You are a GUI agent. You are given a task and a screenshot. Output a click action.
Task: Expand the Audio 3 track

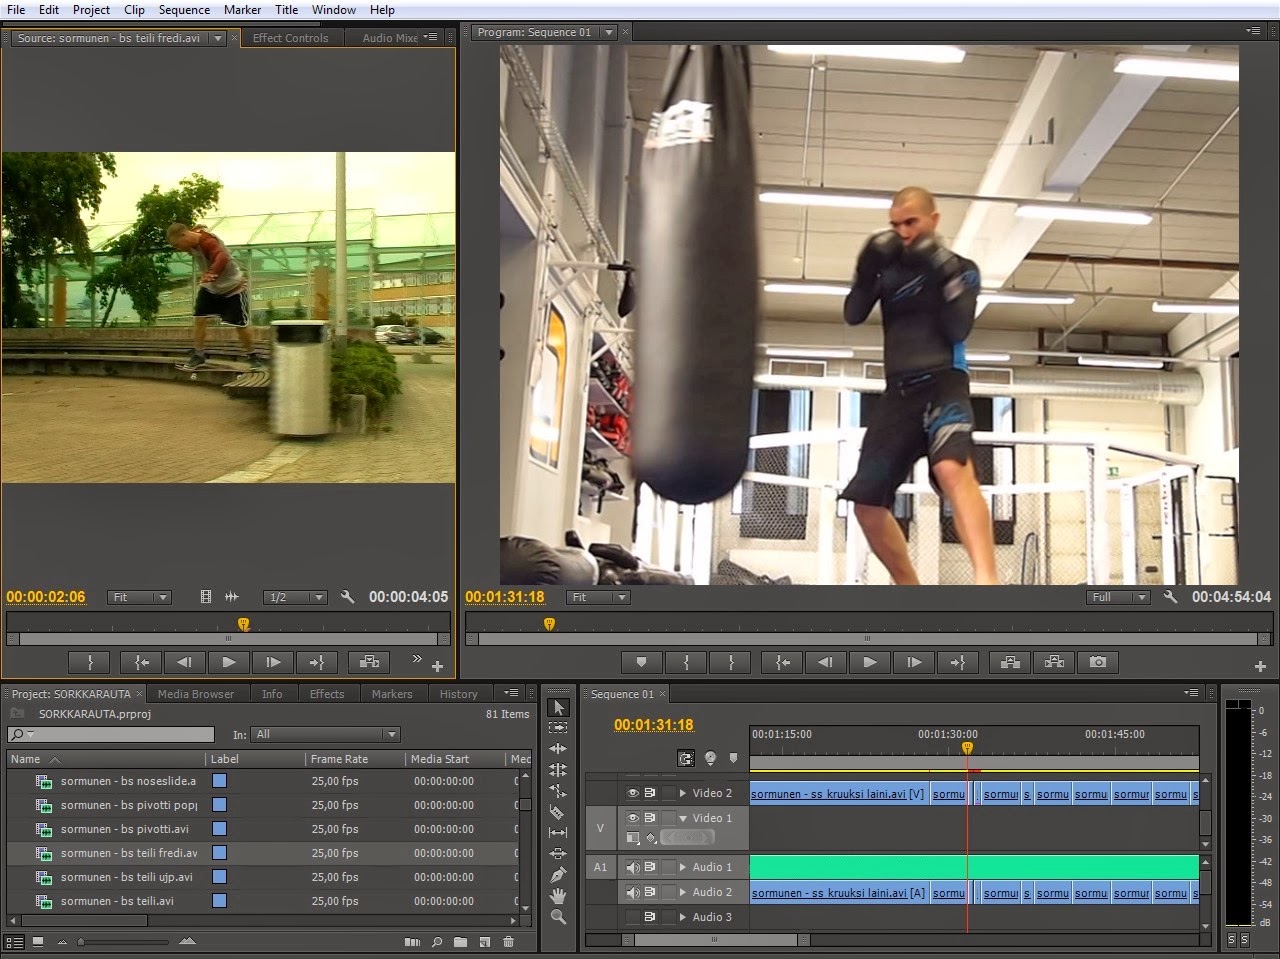coord(683,917)
